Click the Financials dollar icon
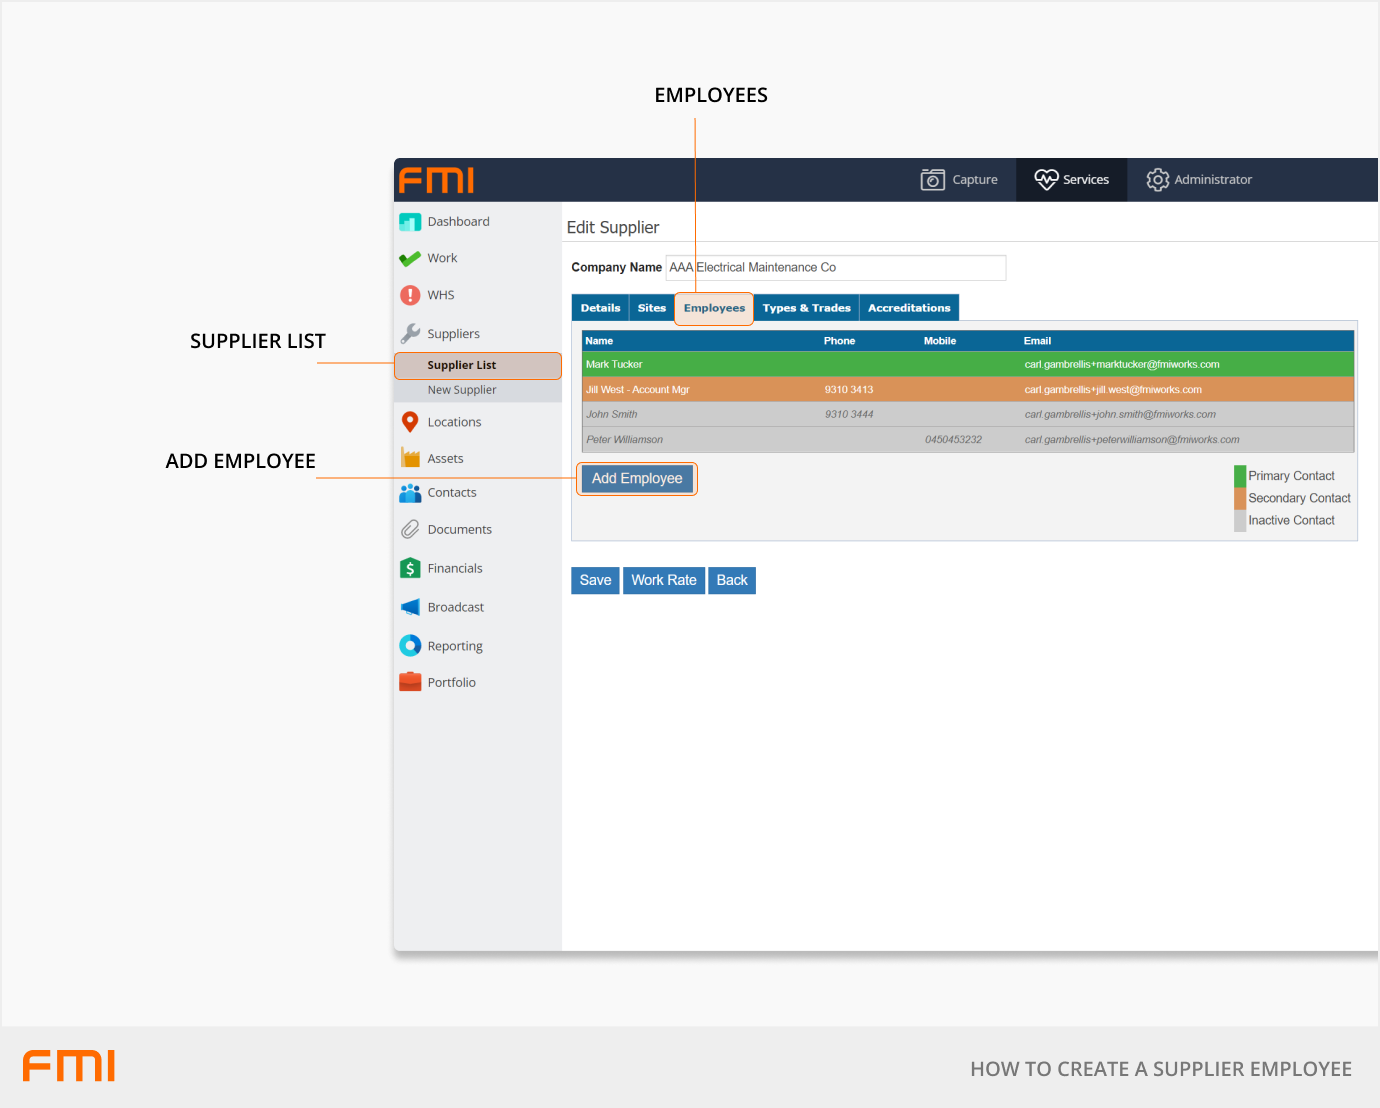Screen dimensions: 1380x1108 click(410, 568)
